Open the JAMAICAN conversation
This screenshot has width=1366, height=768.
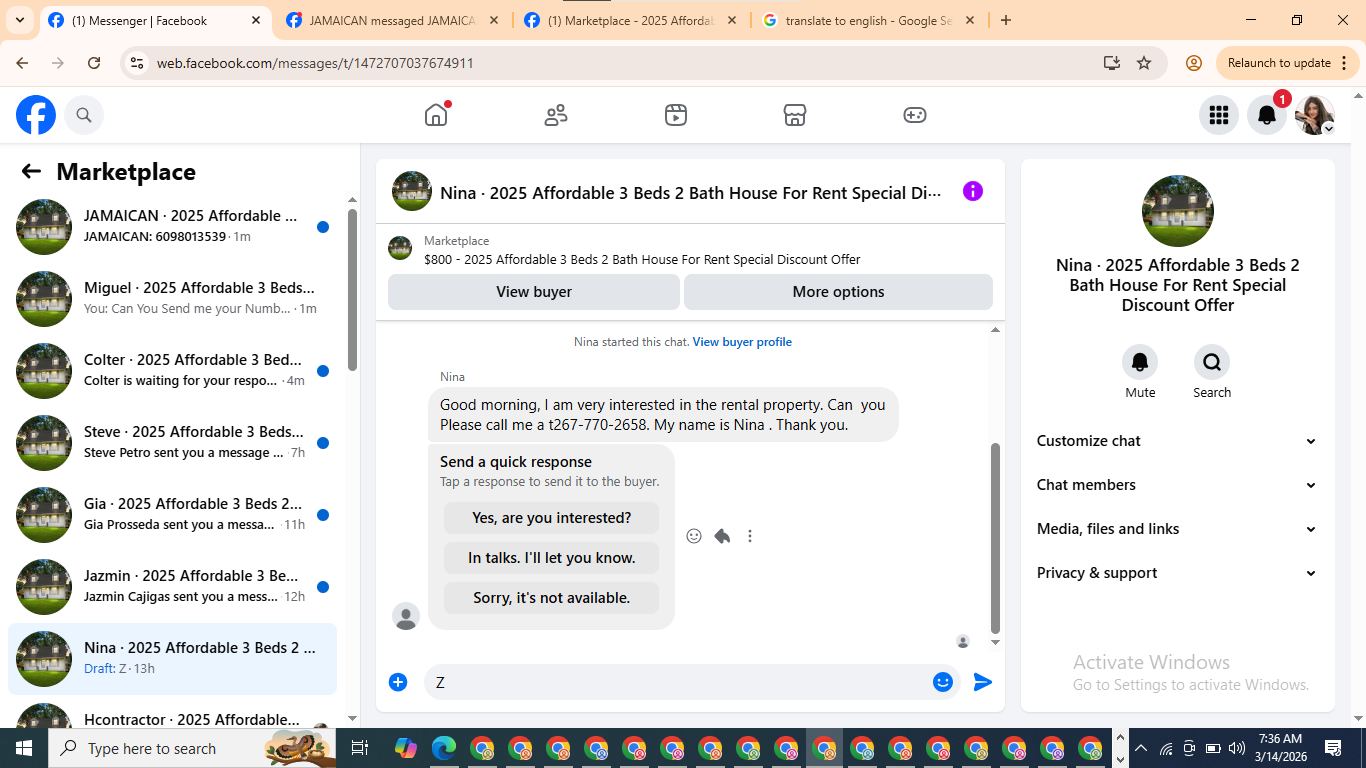pyautogui.click(x=172, y=227)
